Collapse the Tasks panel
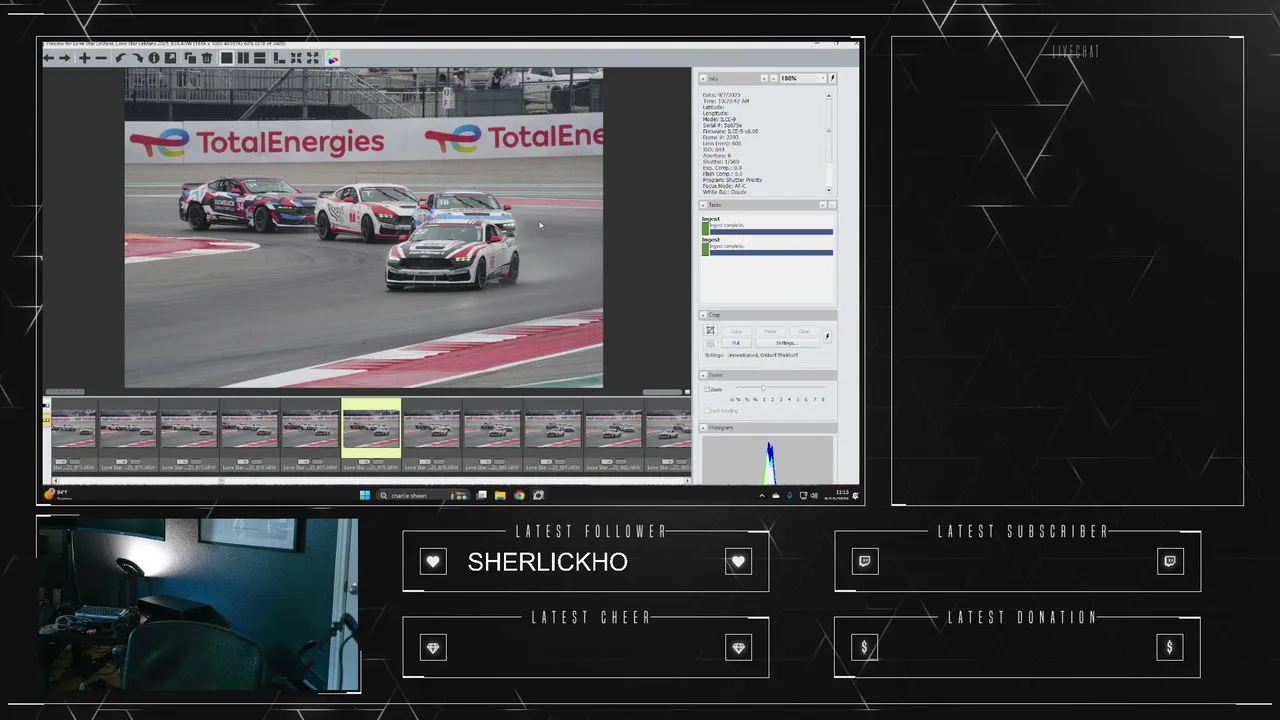Screen dimensions: 1280x720 click(x=703, y=205)
